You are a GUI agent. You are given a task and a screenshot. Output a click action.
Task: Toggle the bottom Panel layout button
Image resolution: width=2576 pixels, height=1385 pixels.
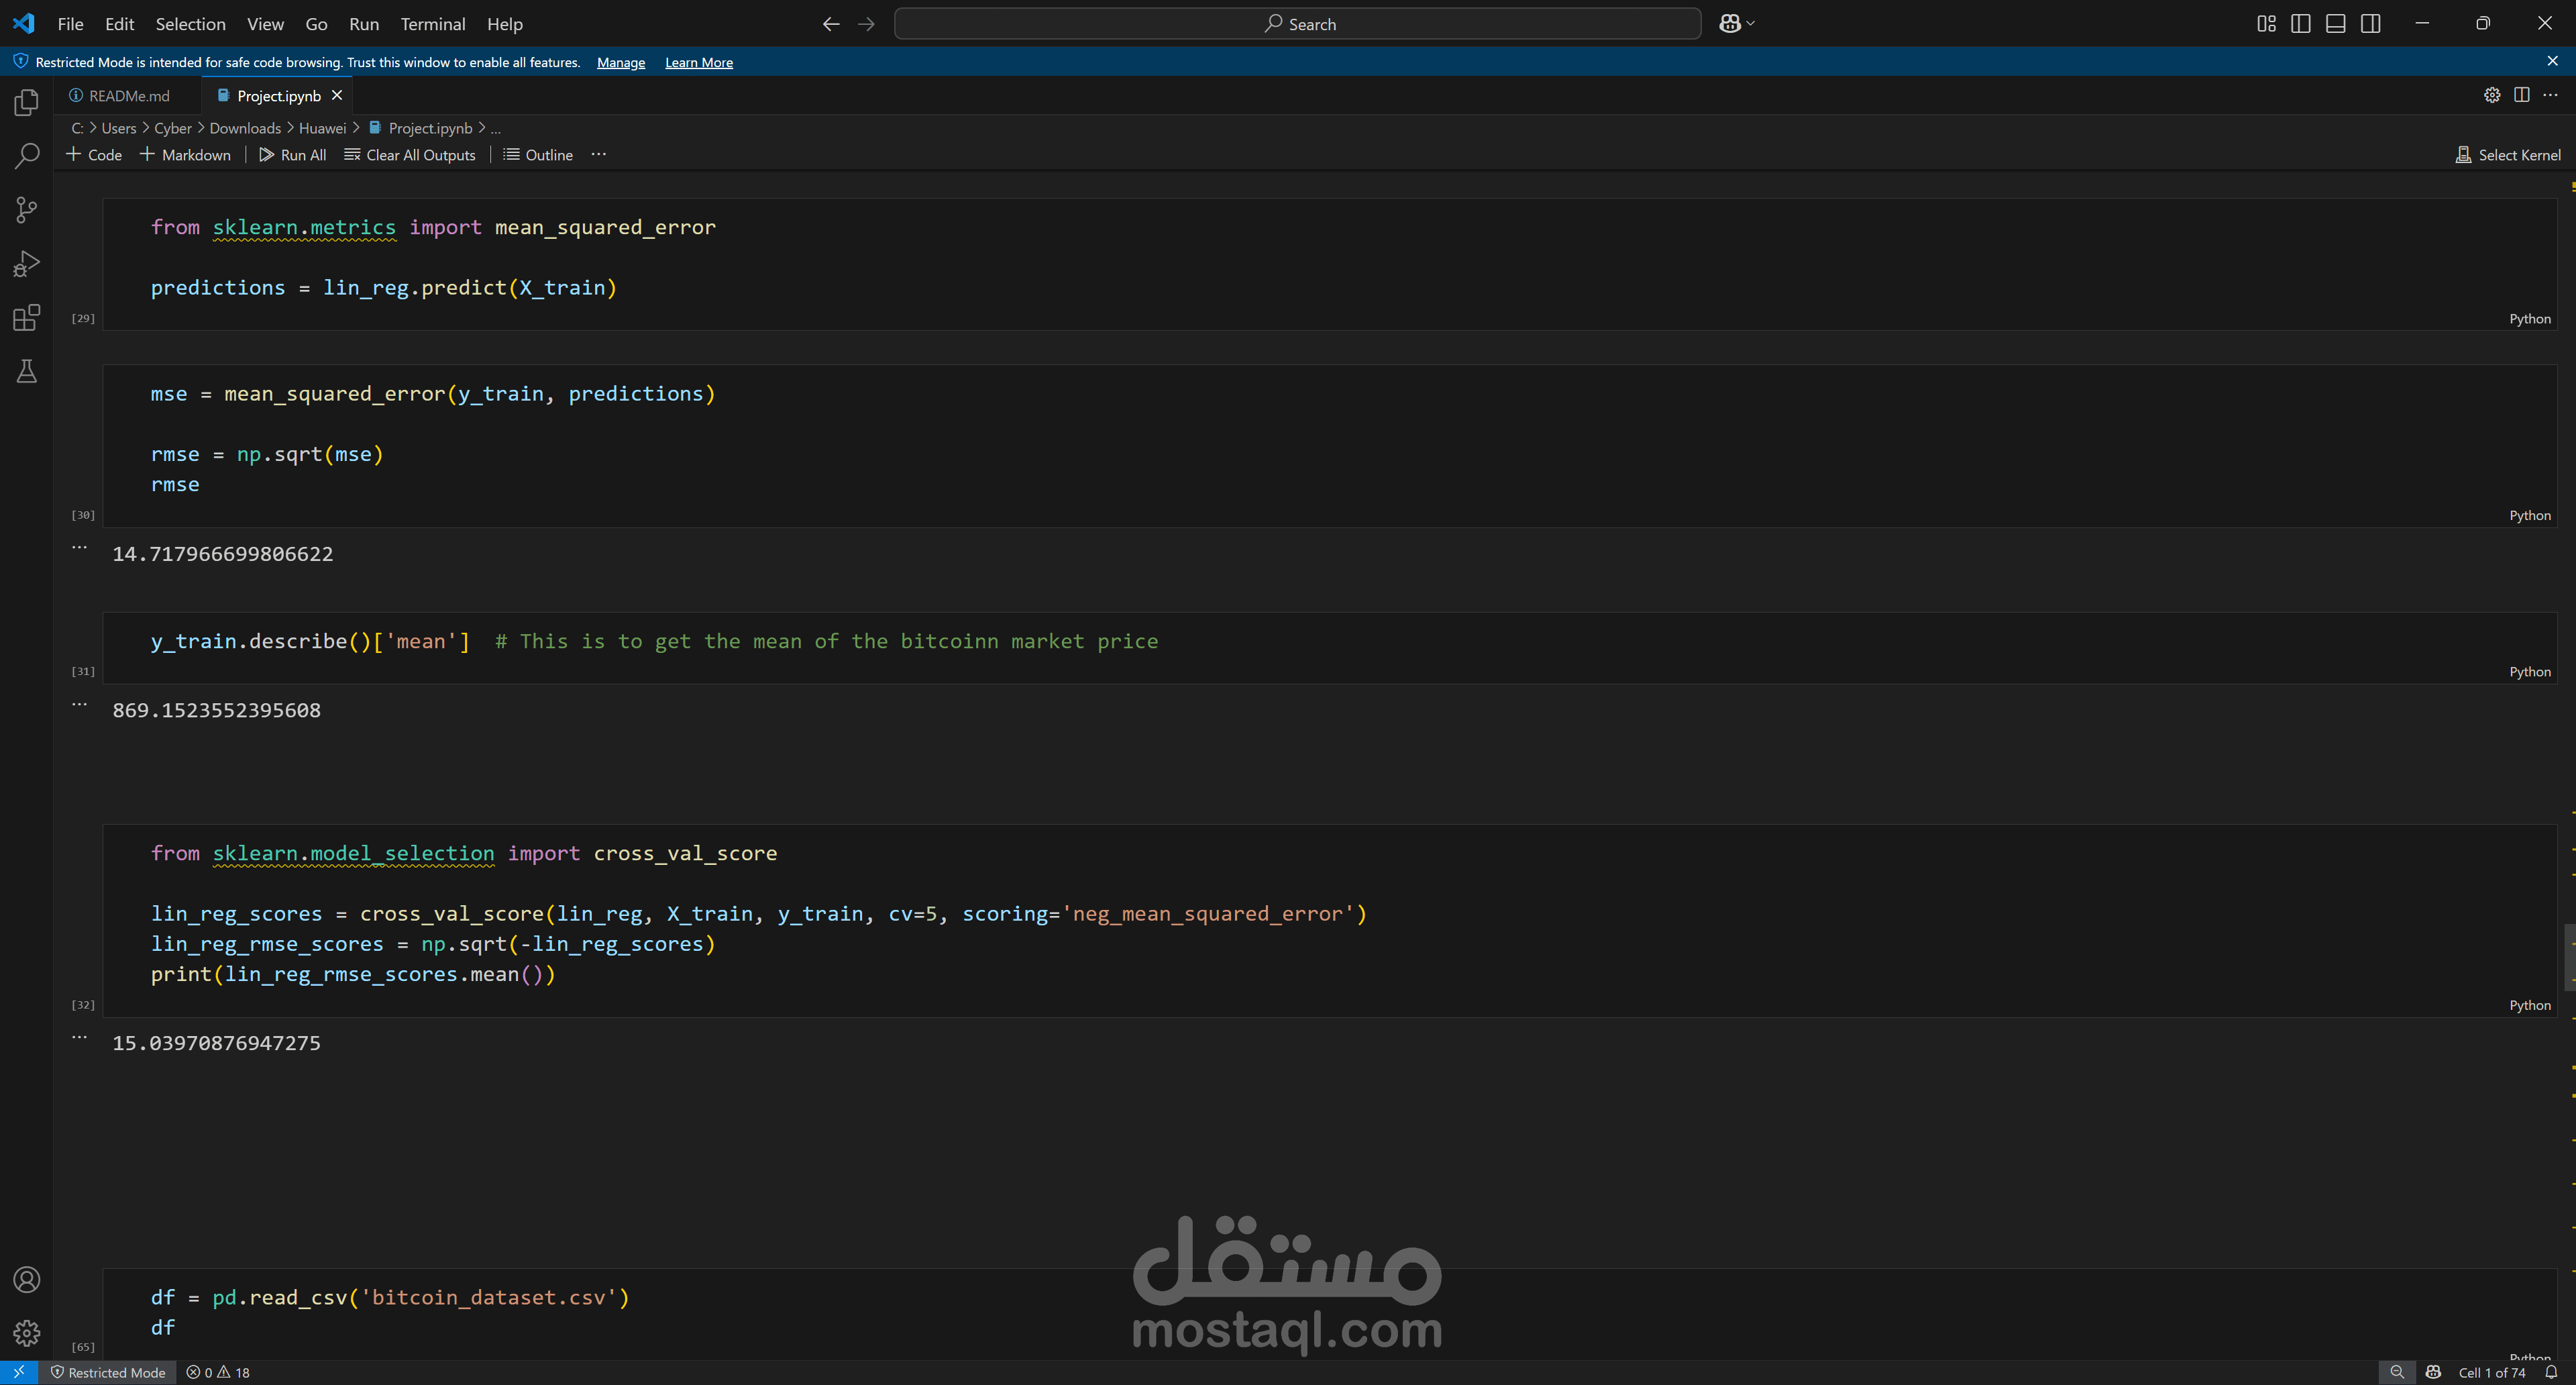coord(2335,24)
